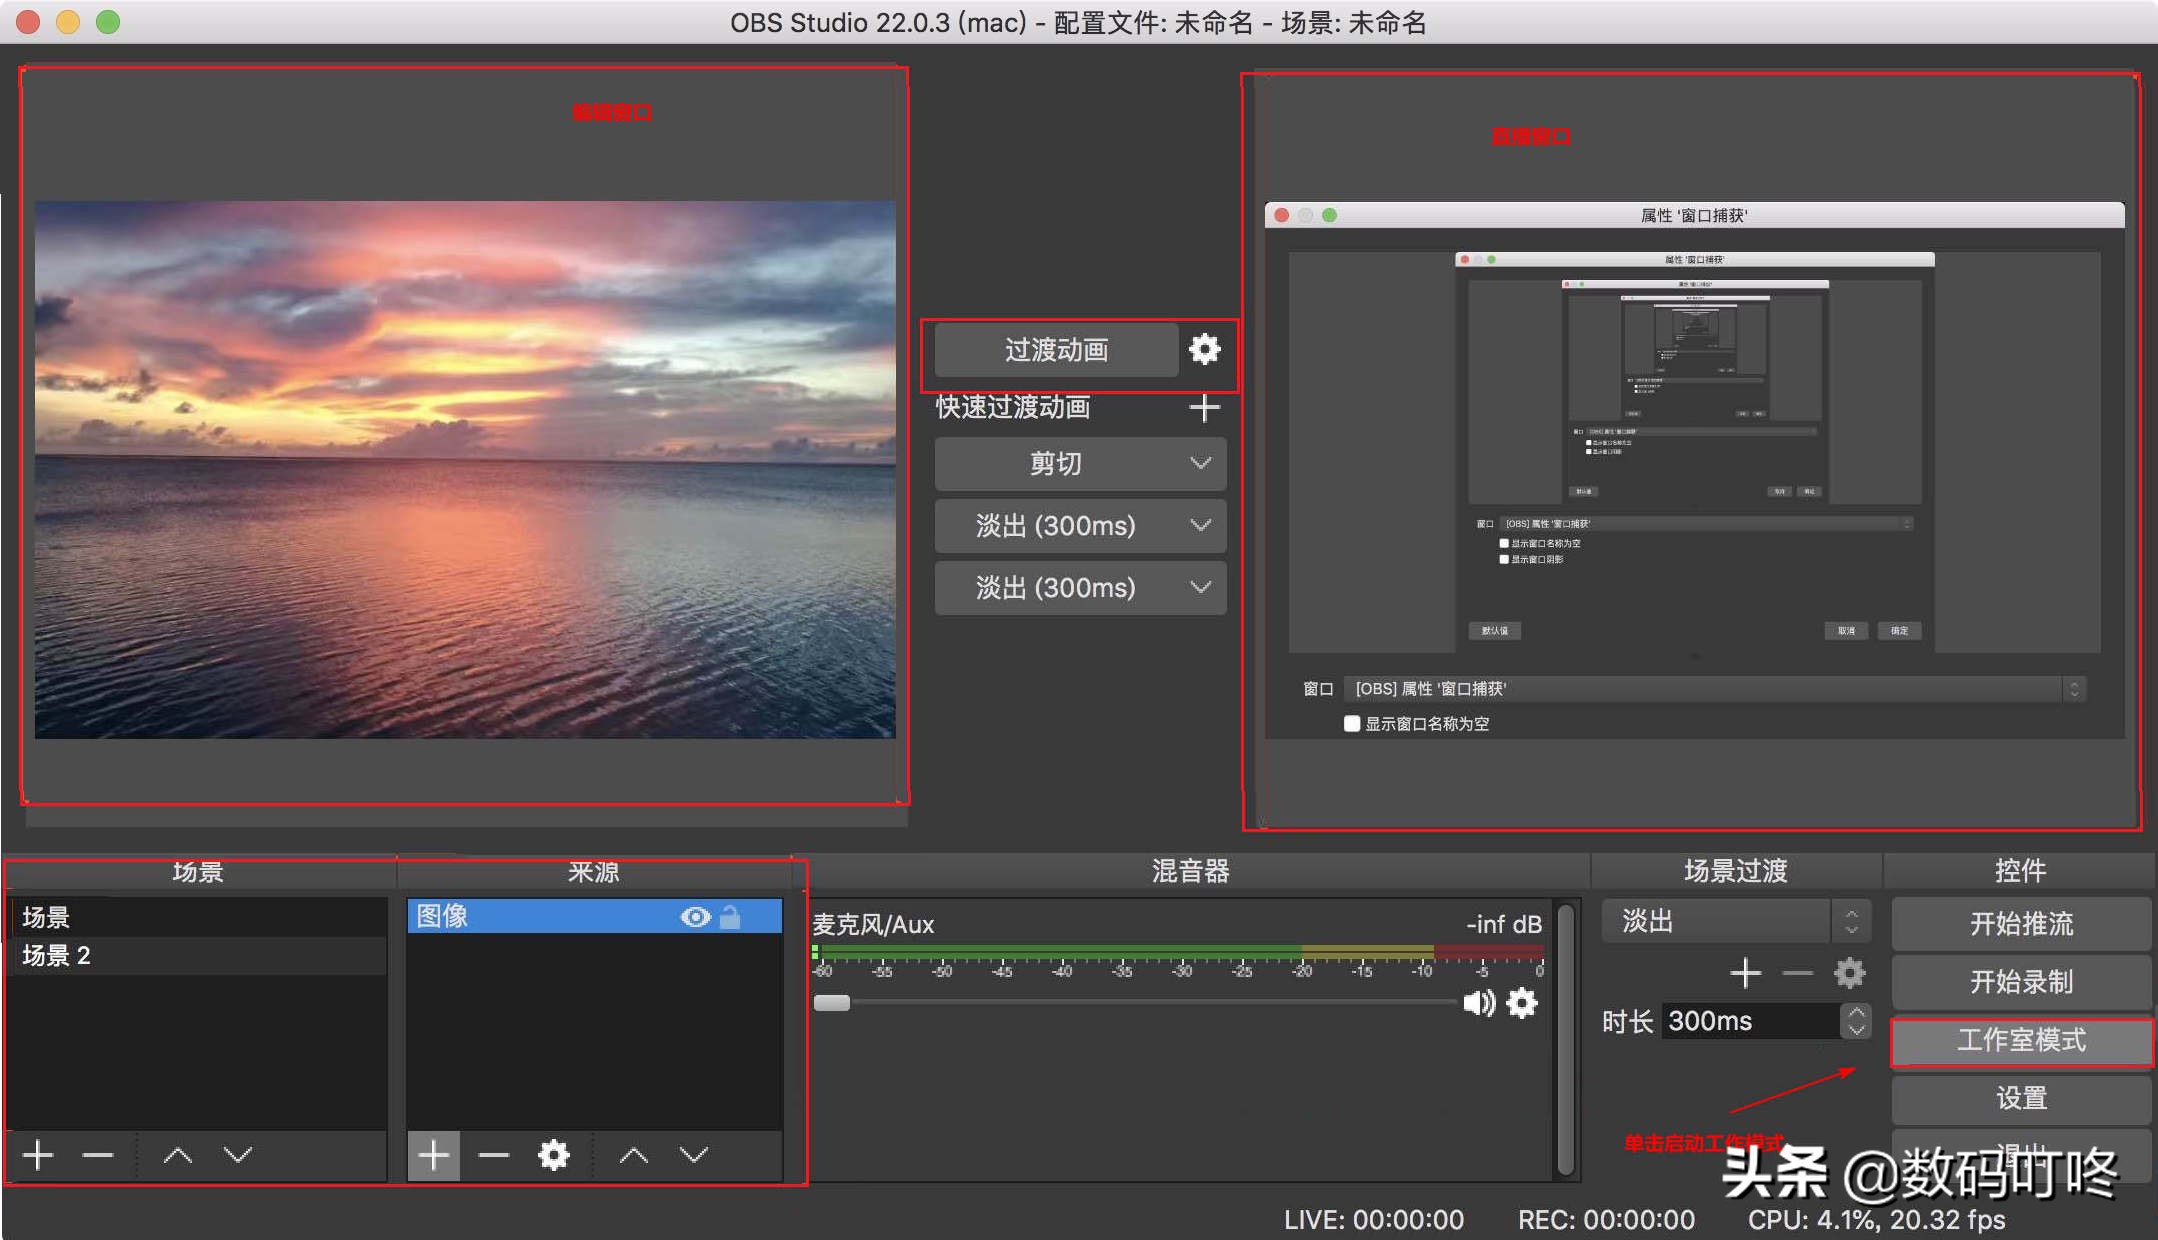Hide the 图像 source with the eye icon
The image size is (2158, 1240).
[696, 915]
